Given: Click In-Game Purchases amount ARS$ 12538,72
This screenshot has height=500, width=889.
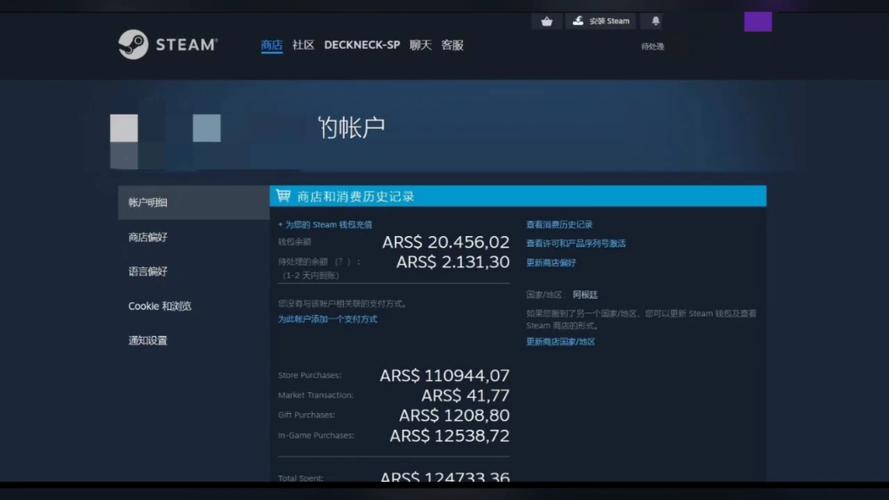Looking at the screenshot, I should 449,435.
